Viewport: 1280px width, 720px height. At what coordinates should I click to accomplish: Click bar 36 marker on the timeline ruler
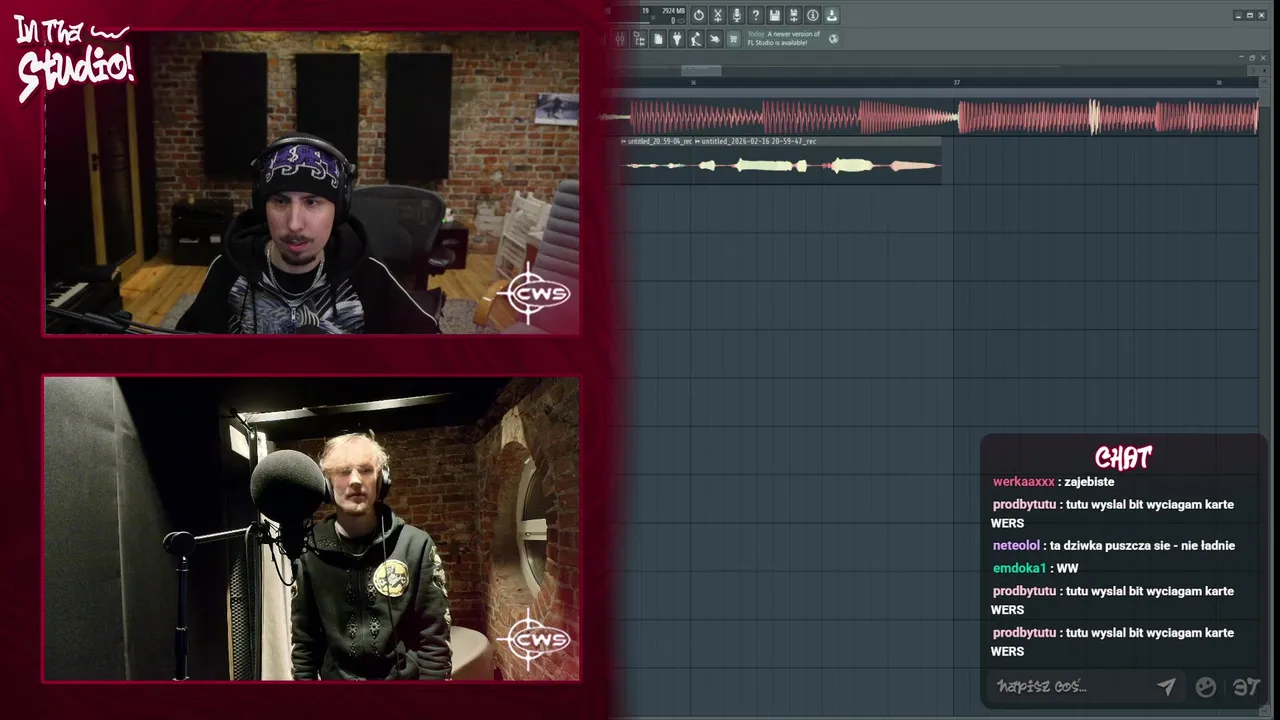click(693, 83)
